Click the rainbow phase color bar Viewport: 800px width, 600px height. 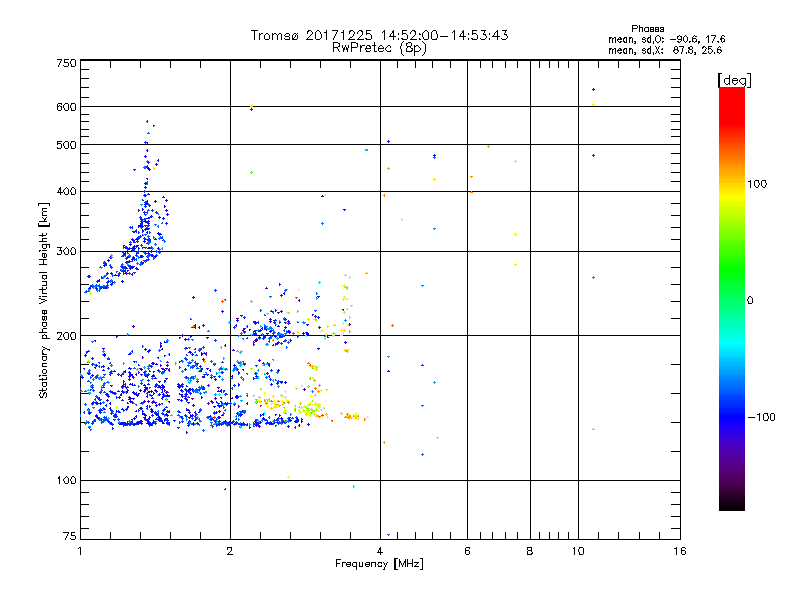coord(732,298)
